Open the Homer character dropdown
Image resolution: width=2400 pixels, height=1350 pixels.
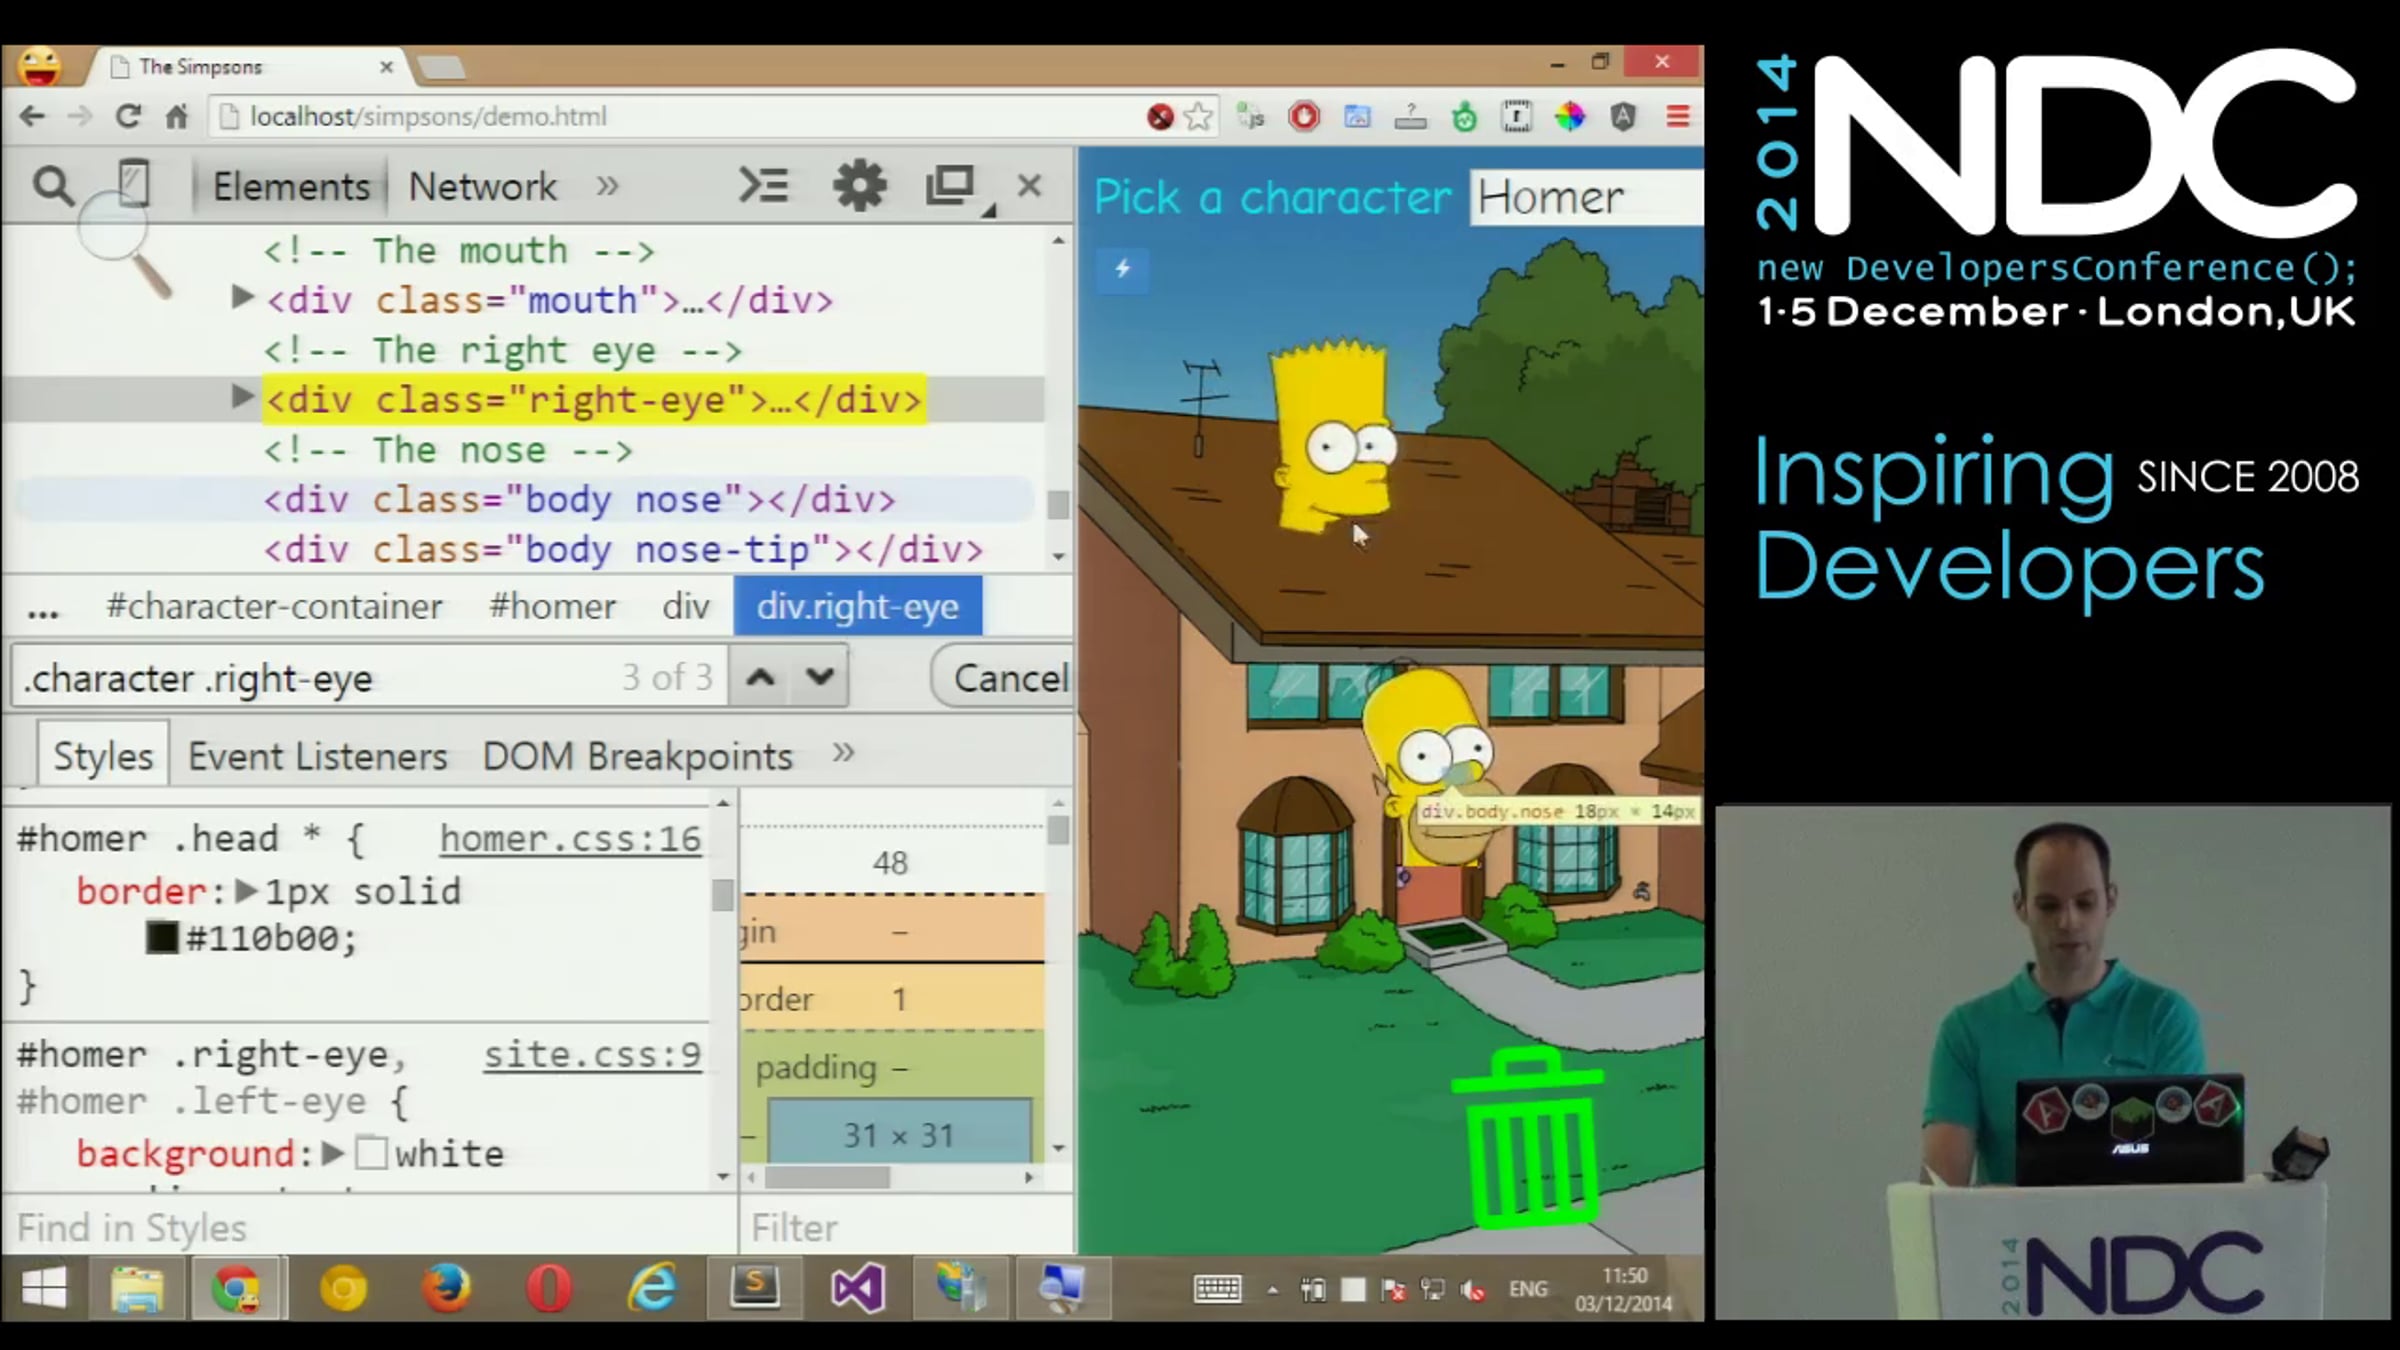1587,197
